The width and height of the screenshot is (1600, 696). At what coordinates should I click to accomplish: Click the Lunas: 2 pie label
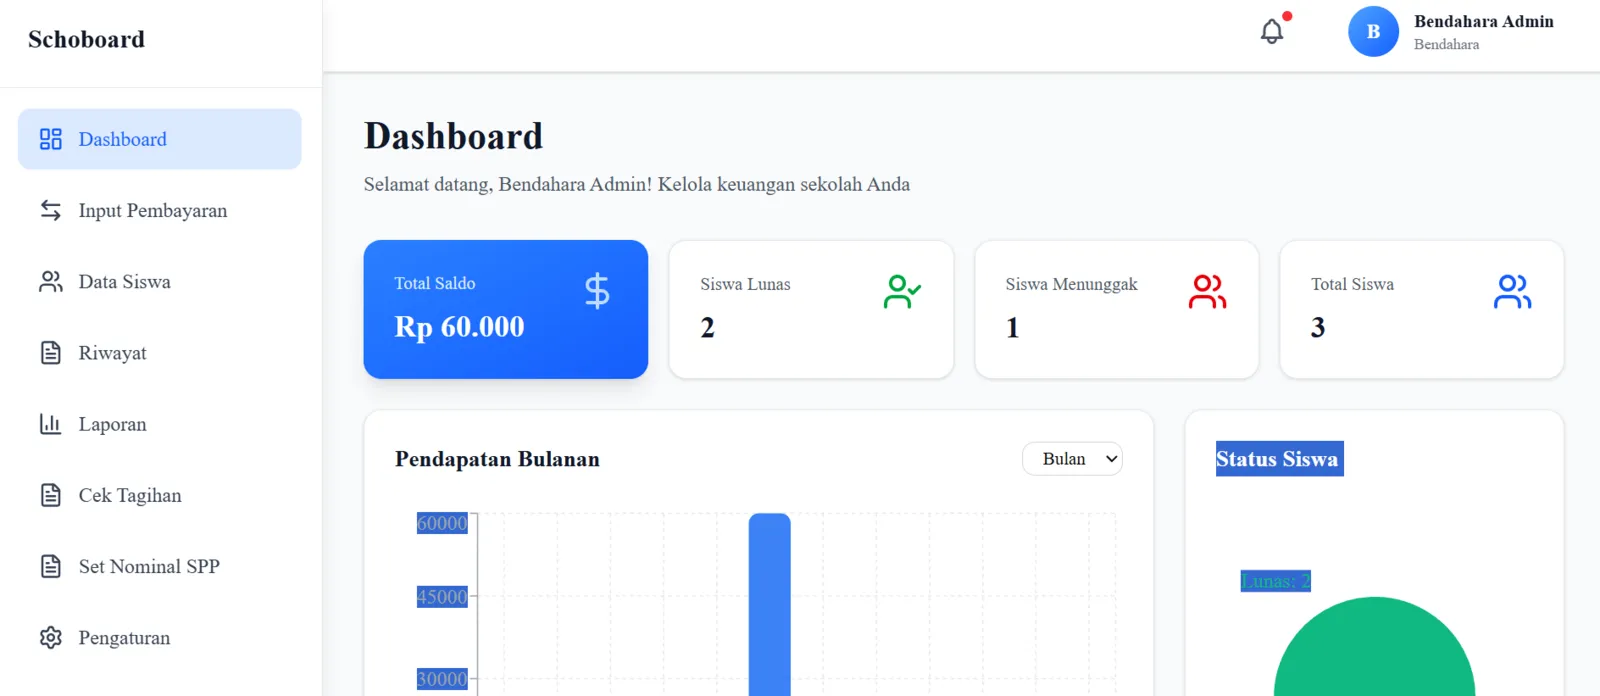[1275, 581]
